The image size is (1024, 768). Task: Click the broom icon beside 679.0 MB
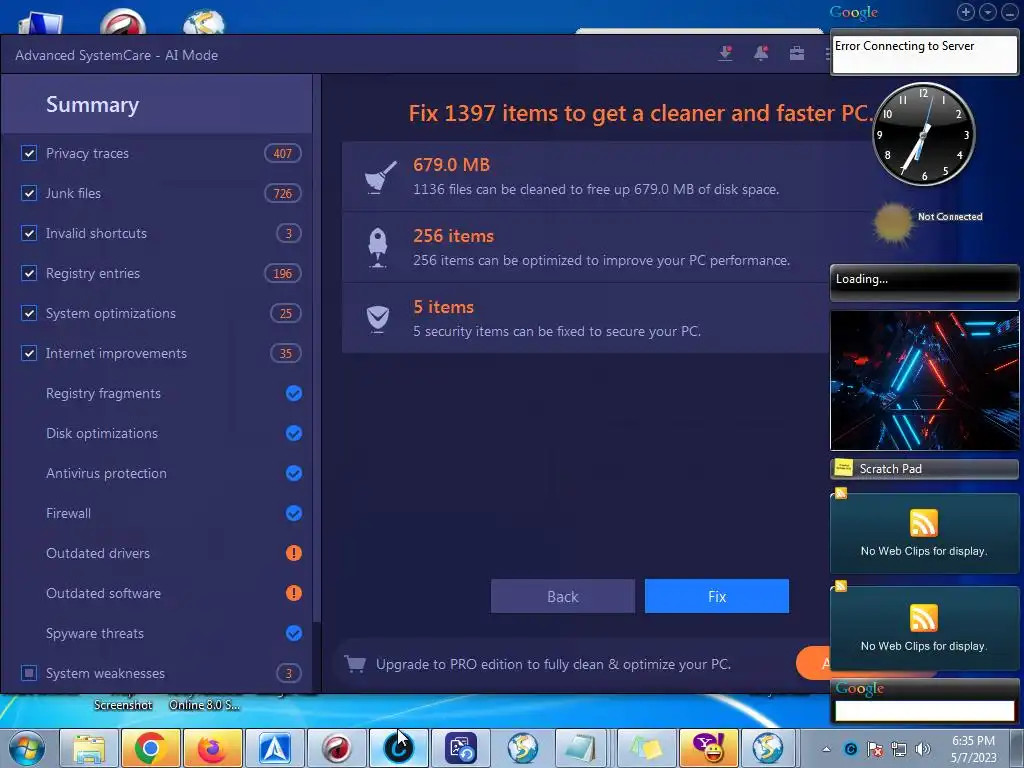[380, 177]
